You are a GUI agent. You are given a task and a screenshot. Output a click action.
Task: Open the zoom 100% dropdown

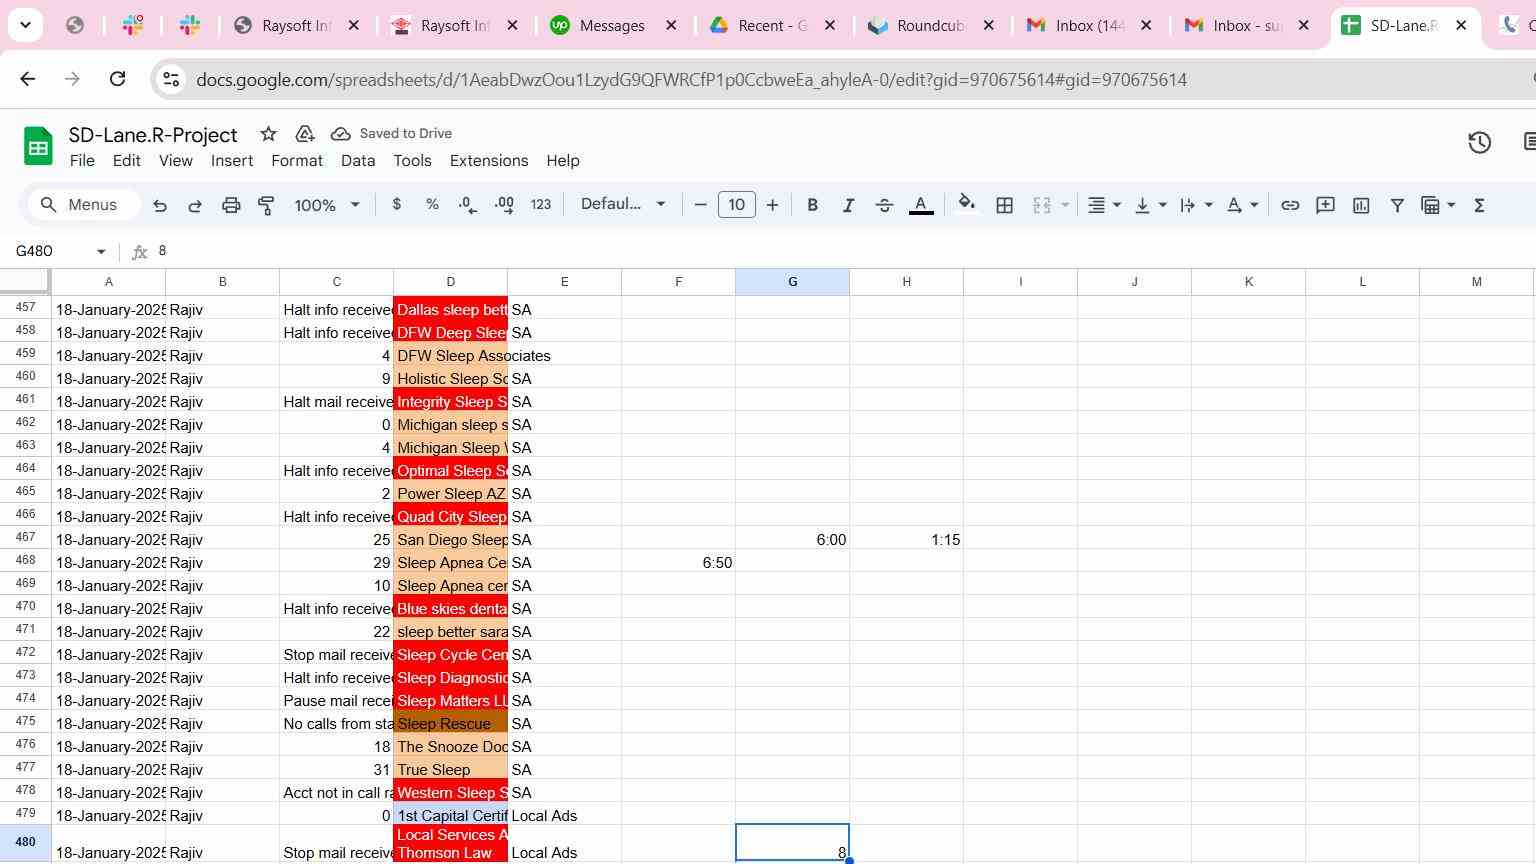click(327, 205)
